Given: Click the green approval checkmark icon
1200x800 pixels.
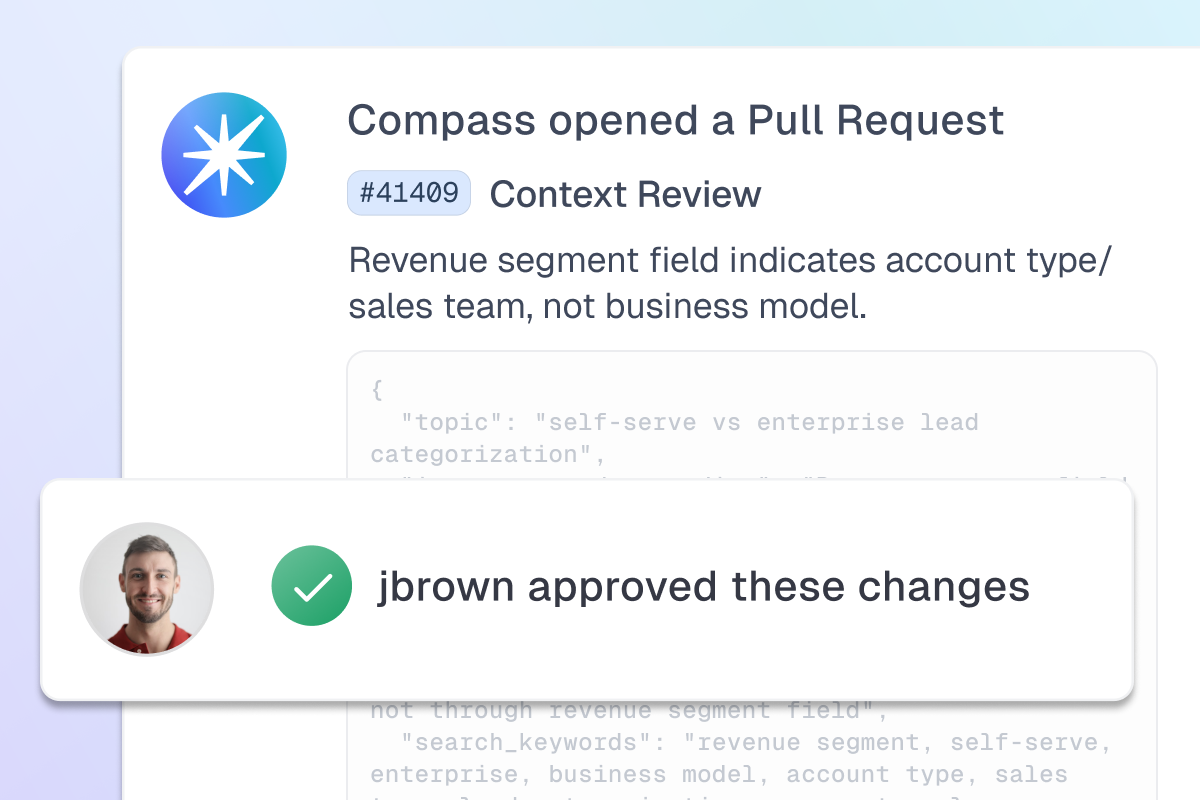Looking at the screenshot, I should click(x=312, y=586).
